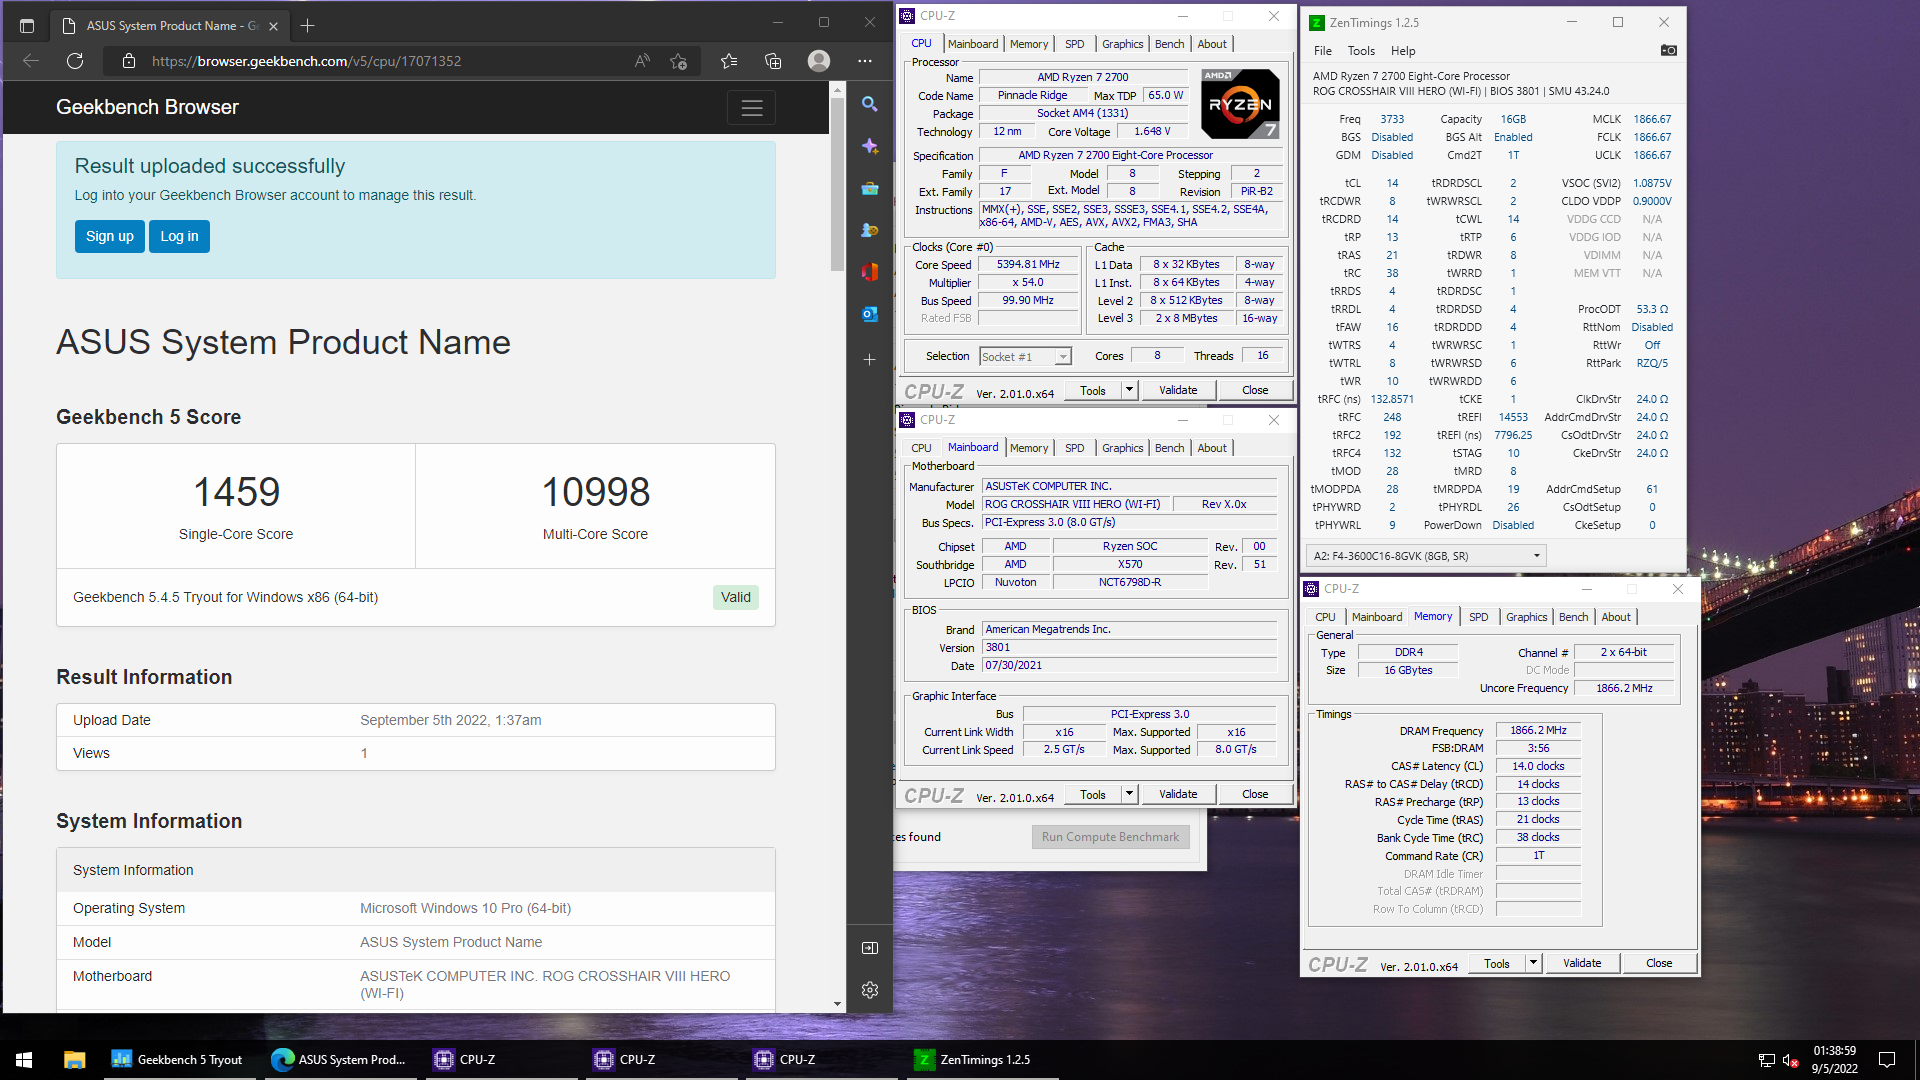The height and width of the screenshot is (1080, 1920).
Task: Expand the Geekbench Browser hamburger menu
Action: coord(752,107)
